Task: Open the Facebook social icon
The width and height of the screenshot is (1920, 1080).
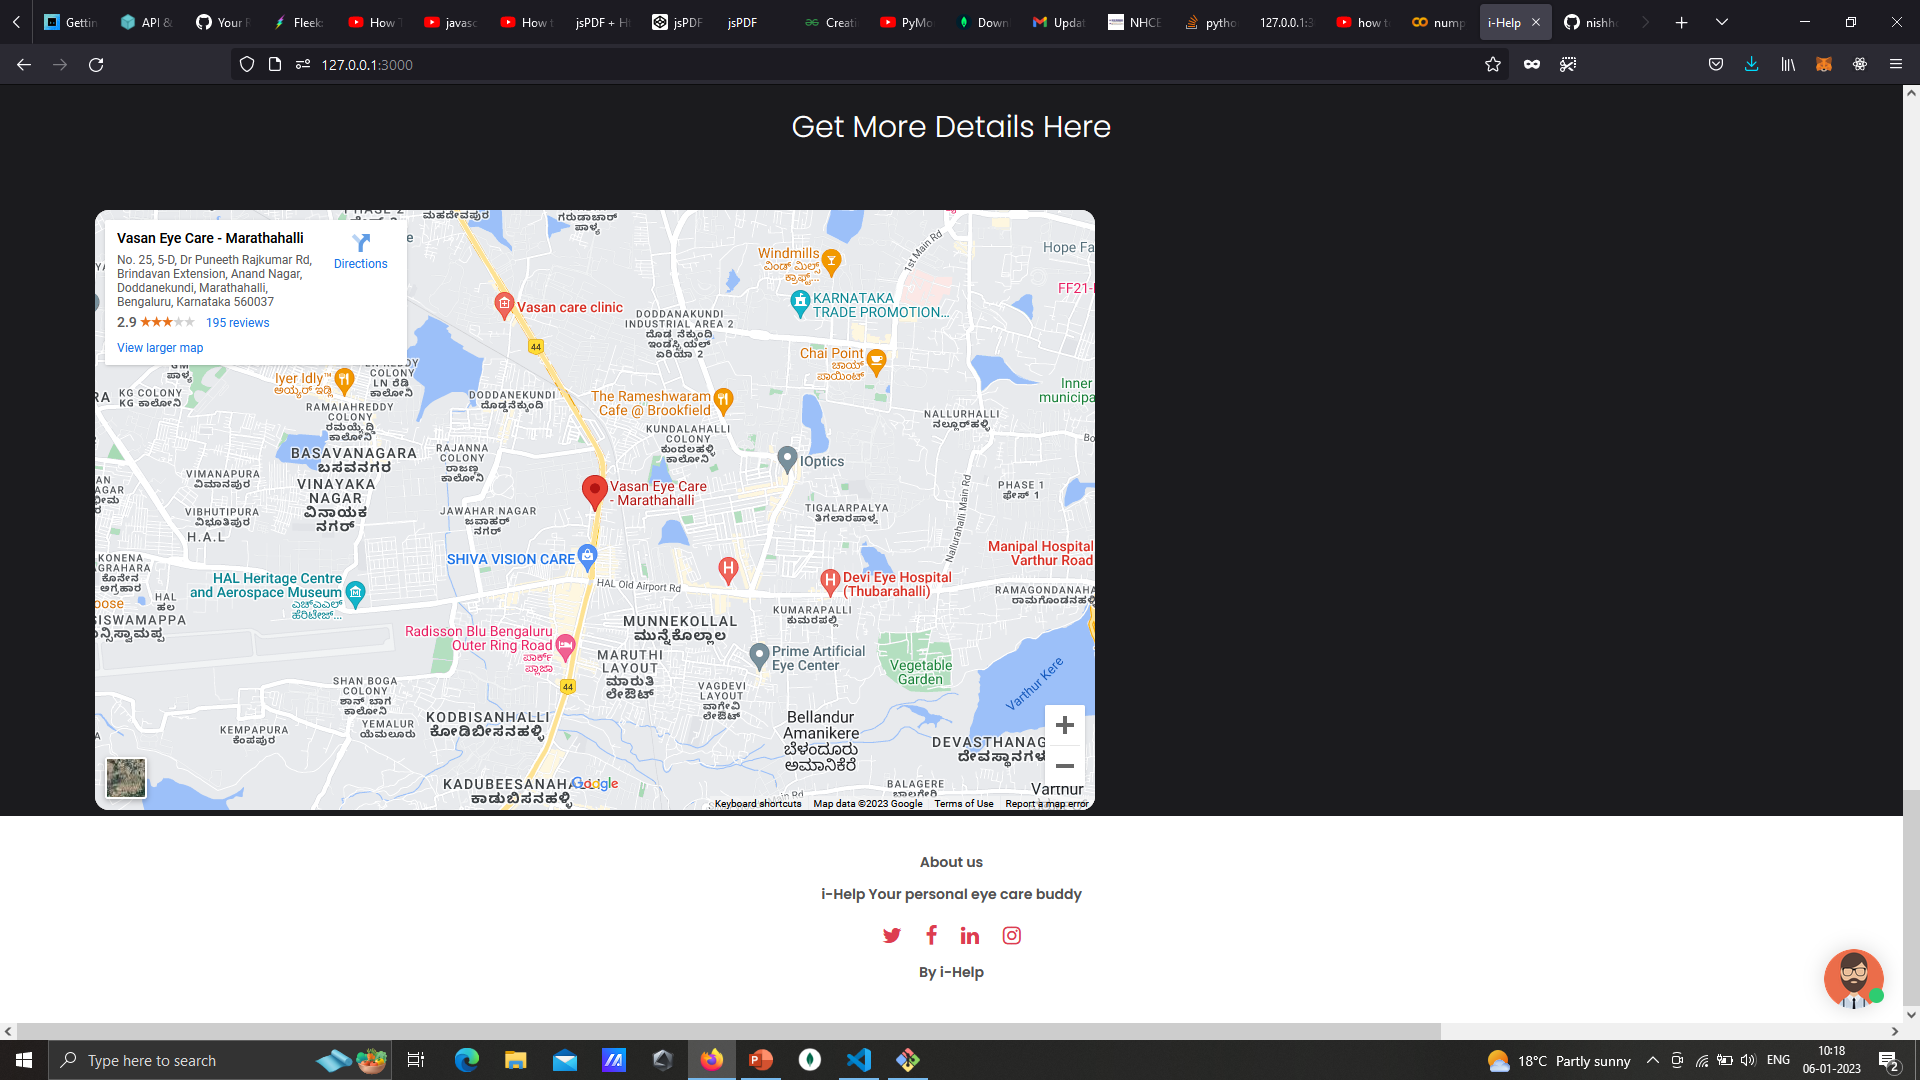Action: pyautogui.click(x=931, y=935)
